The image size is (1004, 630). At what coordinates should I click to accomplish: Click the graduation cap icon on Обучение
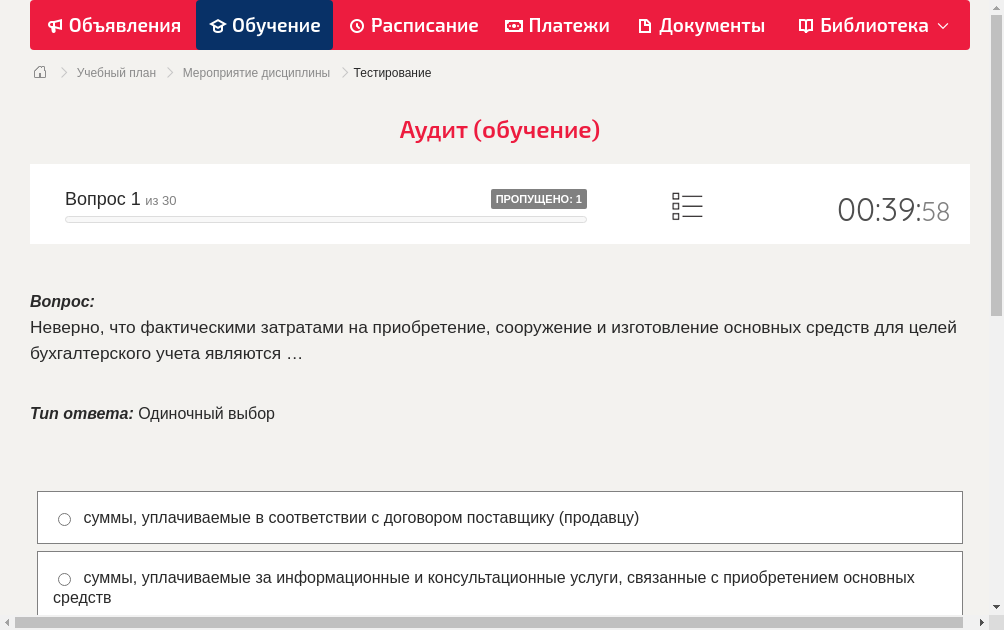pos(220,25)
